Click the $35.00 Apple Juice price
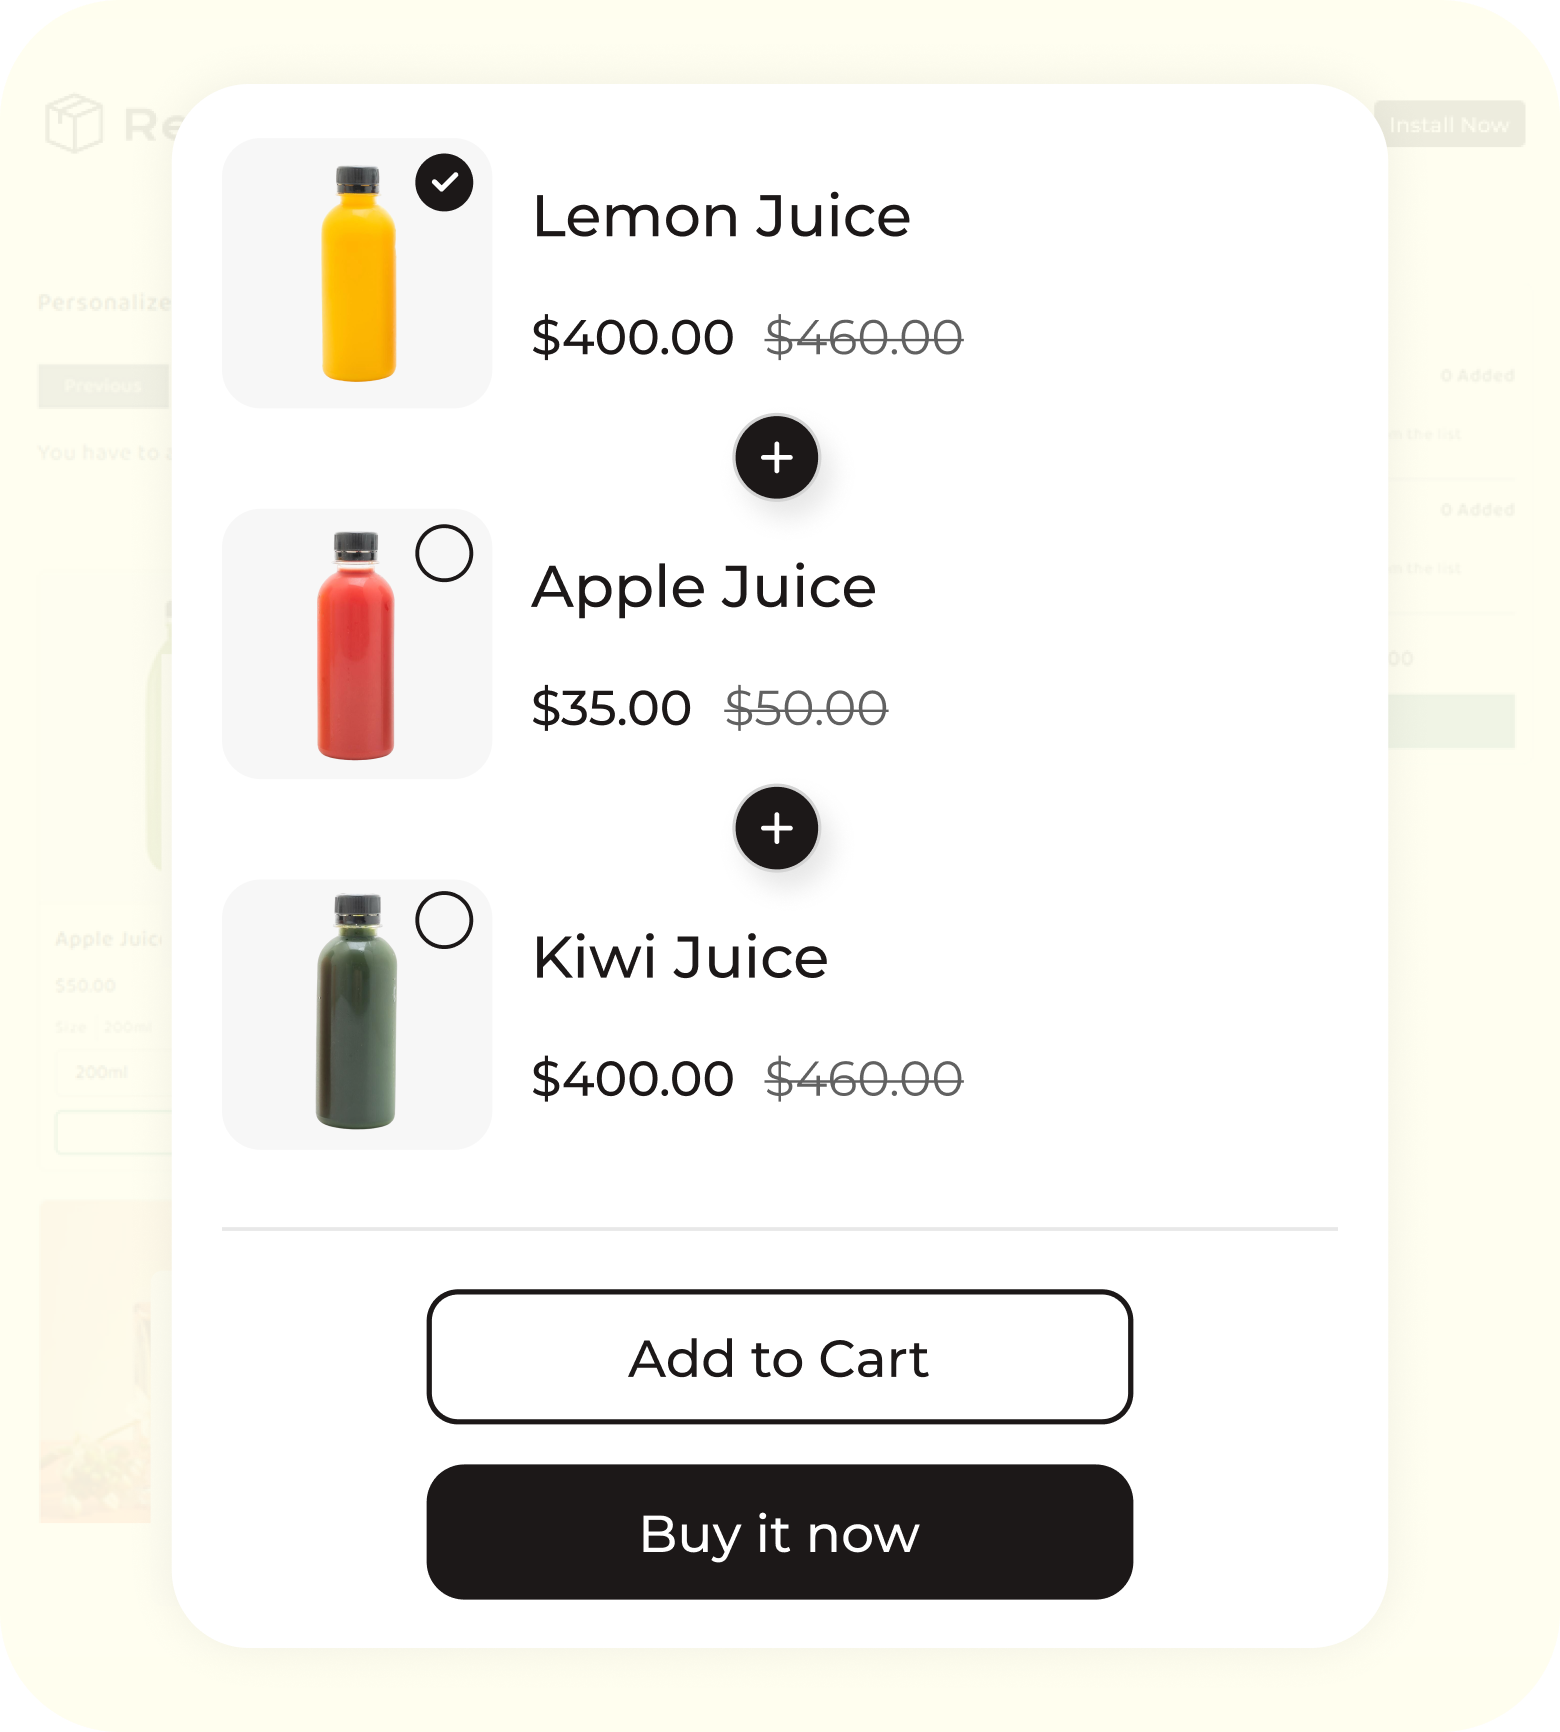The width and height of the screenshot is (1560, 1732). (611, 708)
